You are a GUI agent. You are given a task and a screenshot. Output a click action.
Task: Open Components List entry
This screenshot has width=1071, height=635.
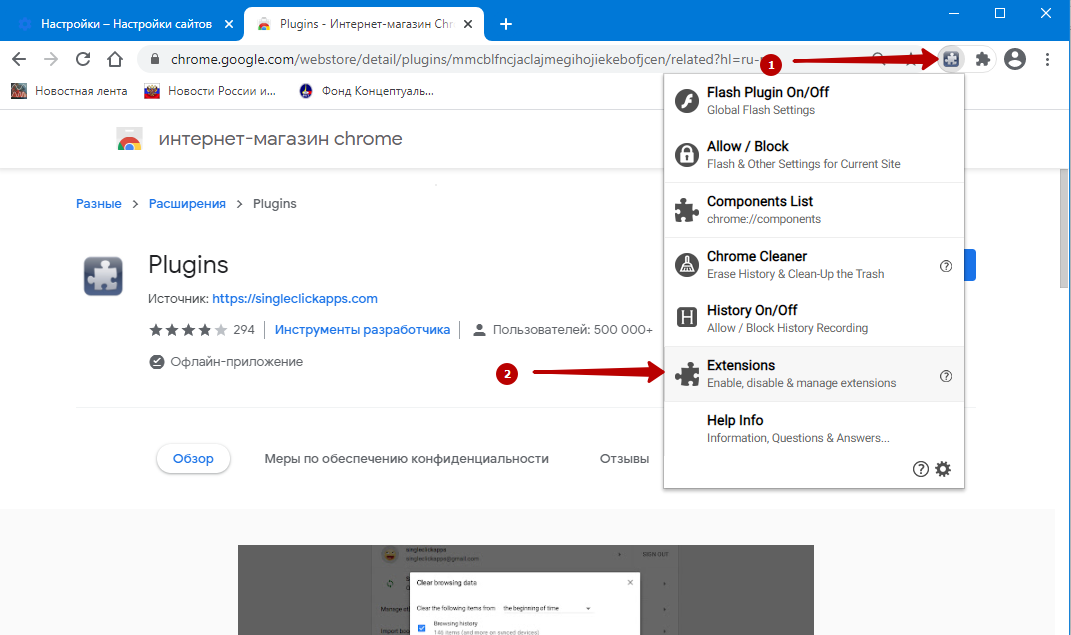tap(759, 209)
